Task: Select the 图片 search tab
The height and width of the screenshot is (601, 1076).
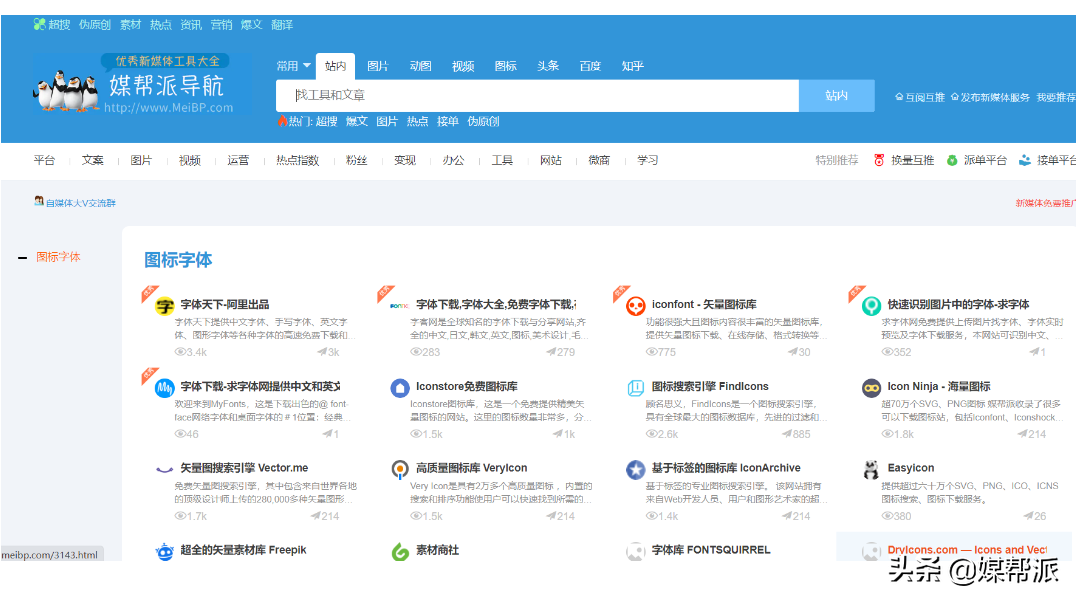Action: pyautogui.click(x=377, y=66)
